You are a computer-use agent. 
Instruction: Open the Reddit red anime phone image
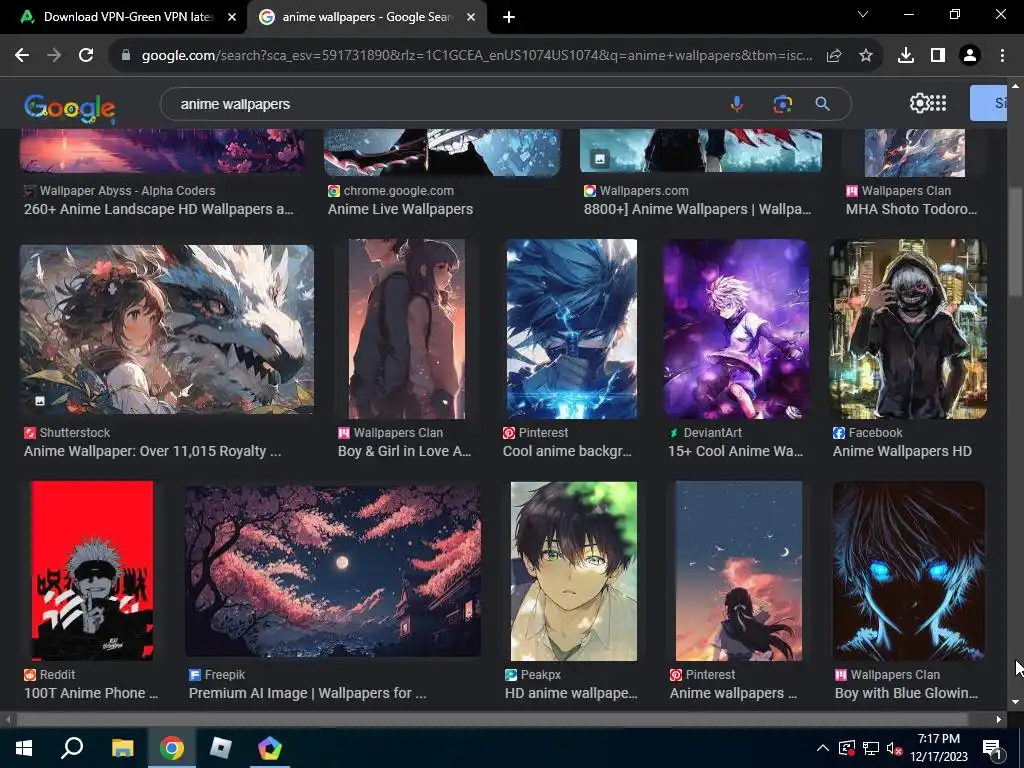tap(92, 571)
